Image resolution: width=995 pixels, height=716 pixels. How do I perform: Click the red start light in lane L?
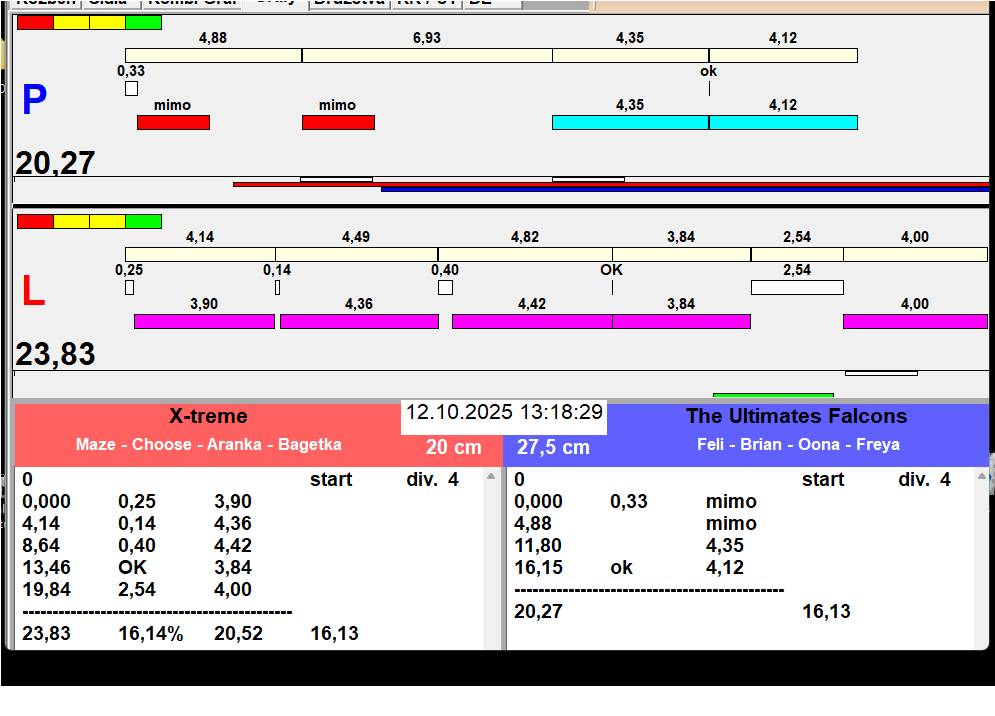(x=35, y=221)
